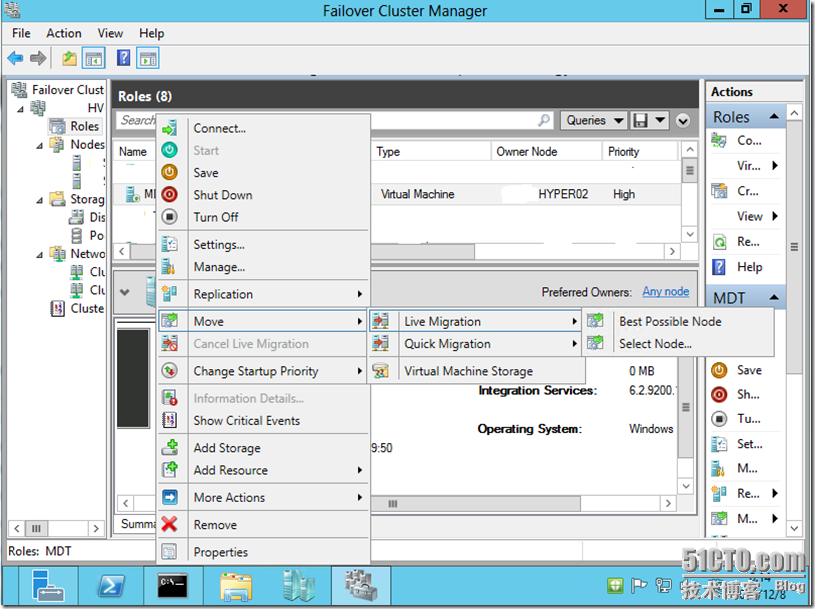
Task: Click orange Save icon in Actions pane
Action: (x=719, y=370)
